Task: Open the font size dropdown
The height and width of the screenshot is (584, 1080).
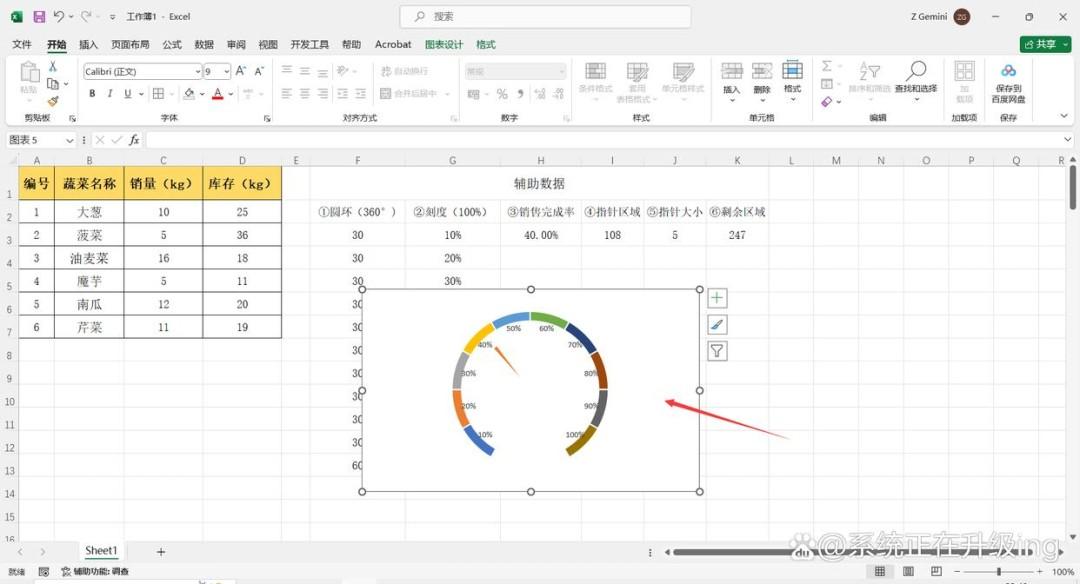Action: [227, 72]
